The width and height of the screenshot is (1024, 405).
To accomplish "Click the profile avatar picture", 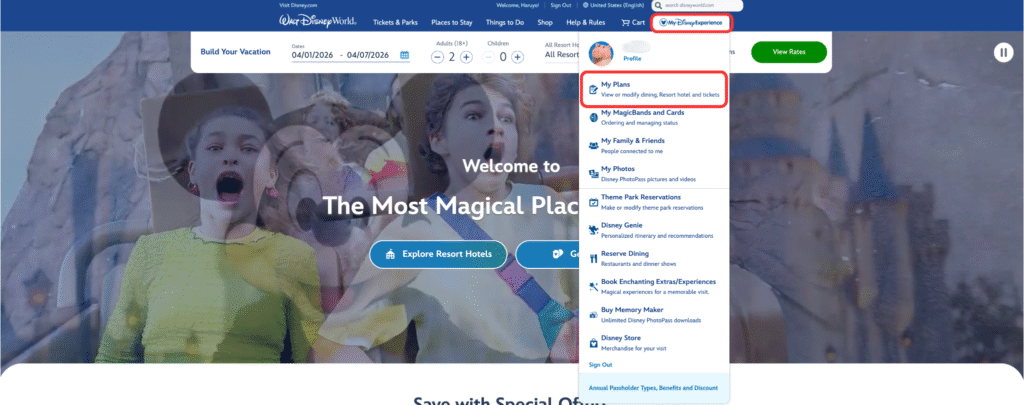I will [x=601, y=53].
